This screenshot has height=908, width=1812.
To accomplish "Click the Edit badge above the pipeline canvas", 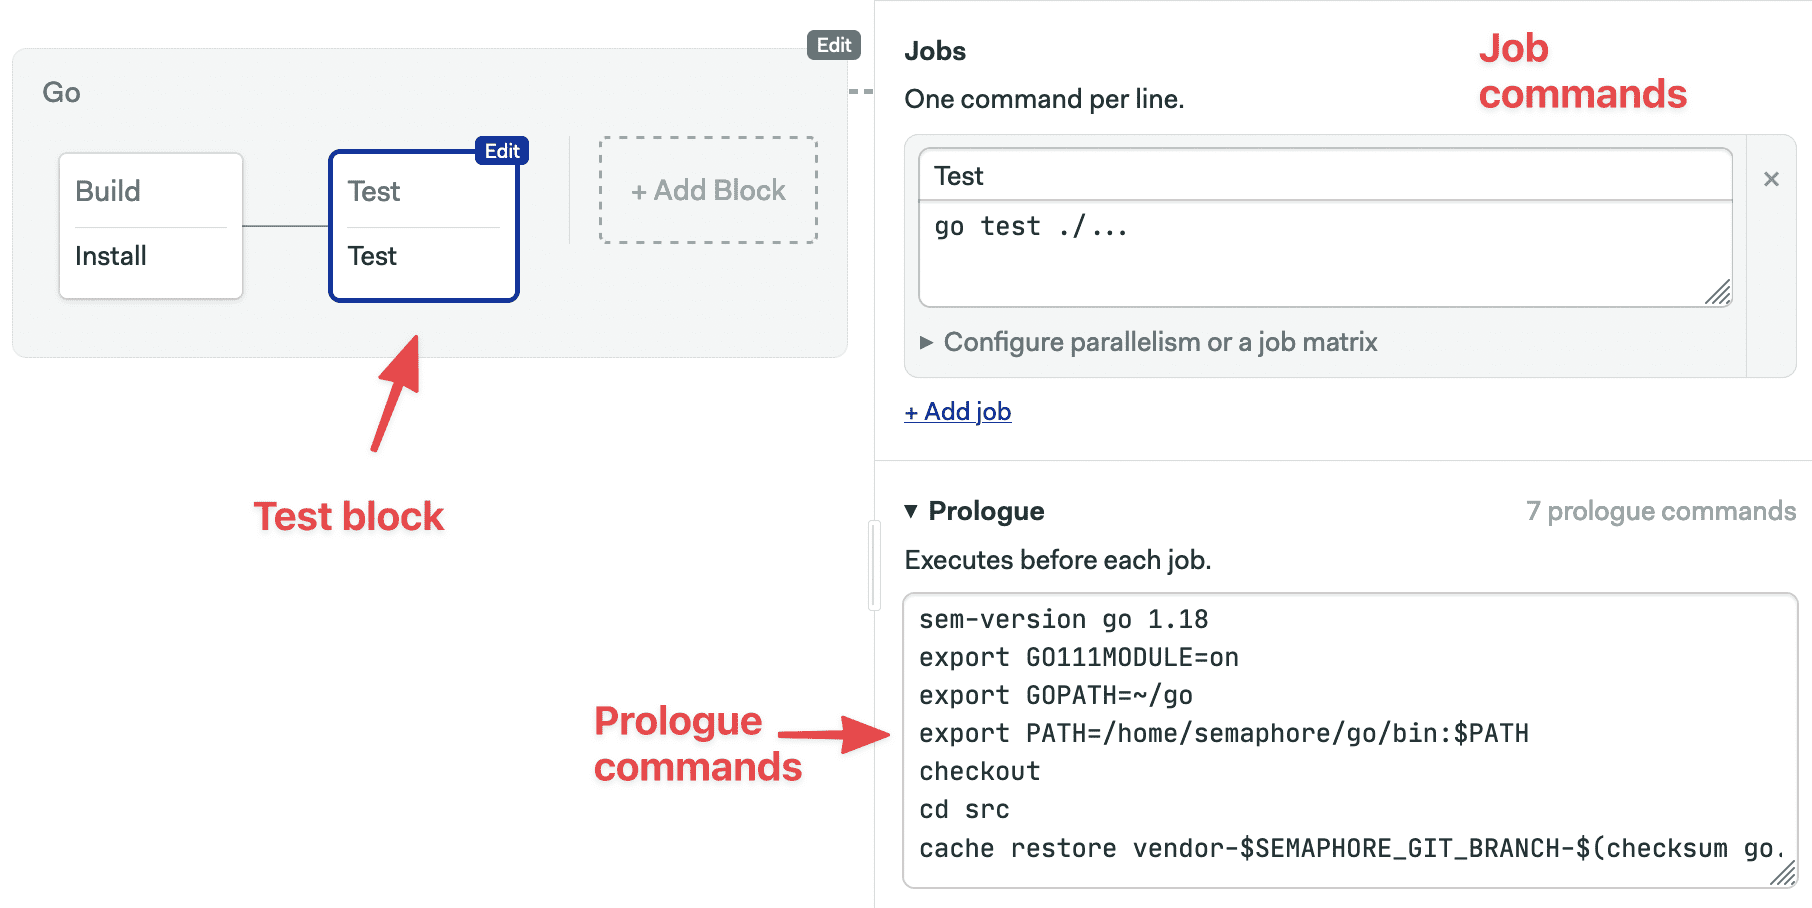I will pyautogui.click(x=834, y=45).
